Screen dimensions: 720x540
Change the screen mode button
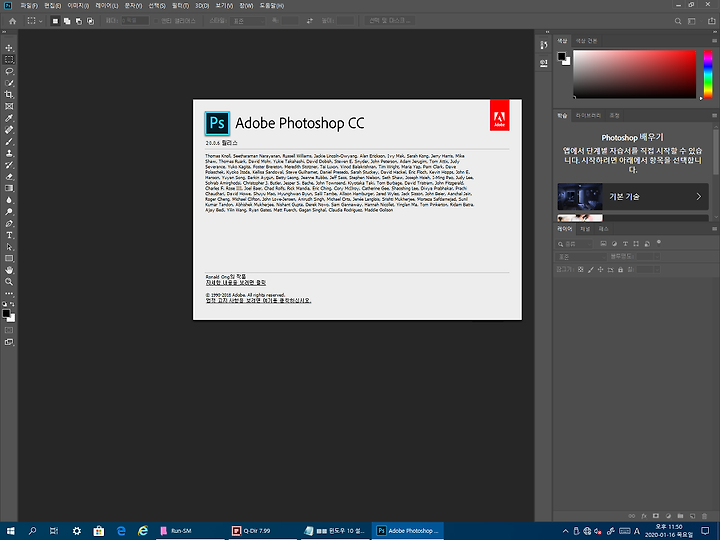(9, 342)
